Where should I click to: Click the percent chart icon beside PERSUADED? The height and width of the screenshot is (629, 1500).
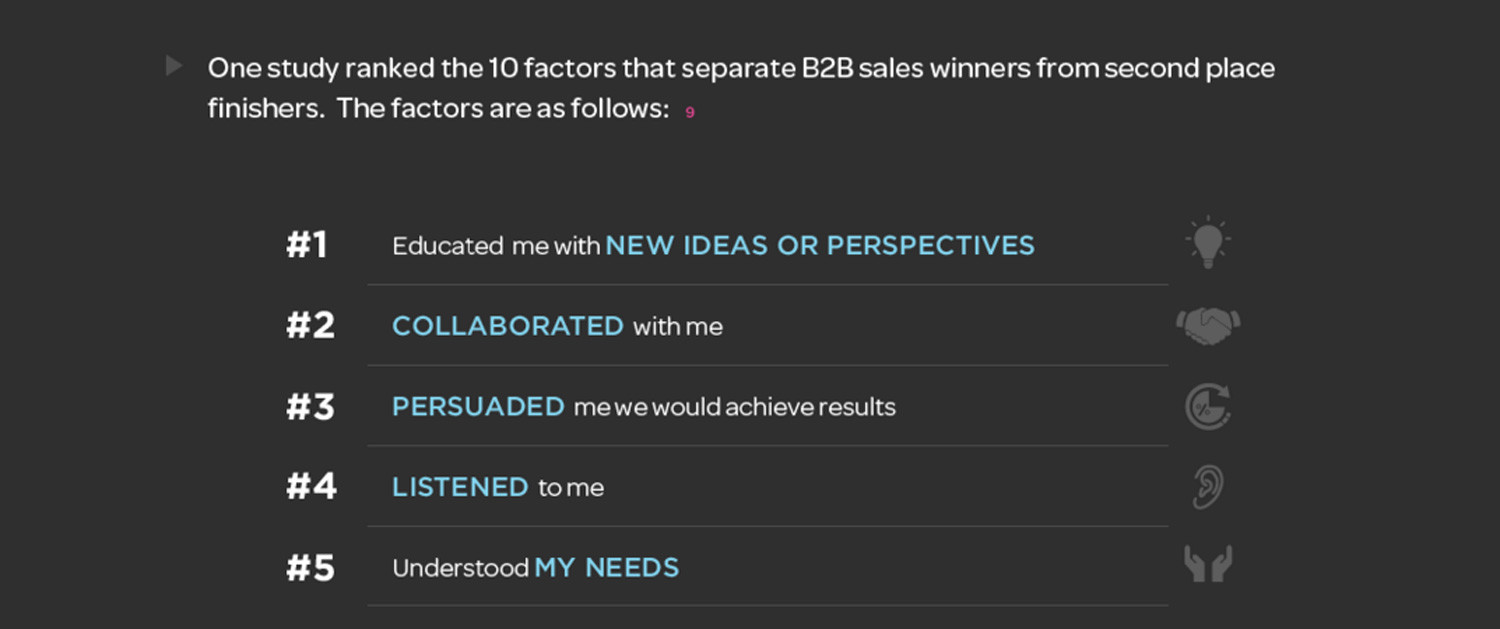tap(1208, 407)
